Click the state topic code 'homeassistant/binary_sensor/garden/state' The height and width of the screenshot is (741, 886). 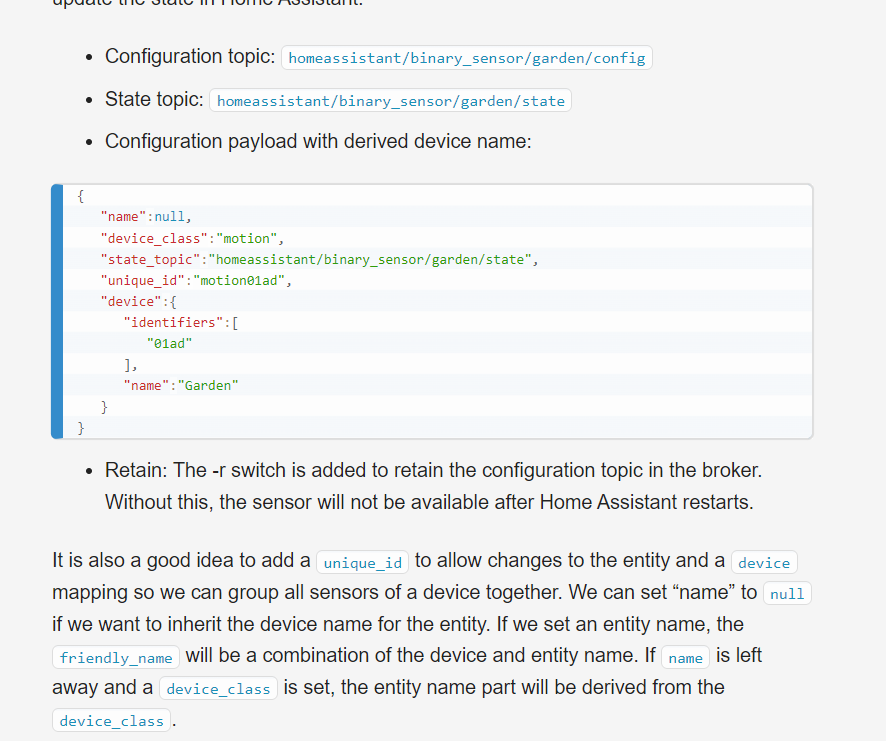coord(390,101)
